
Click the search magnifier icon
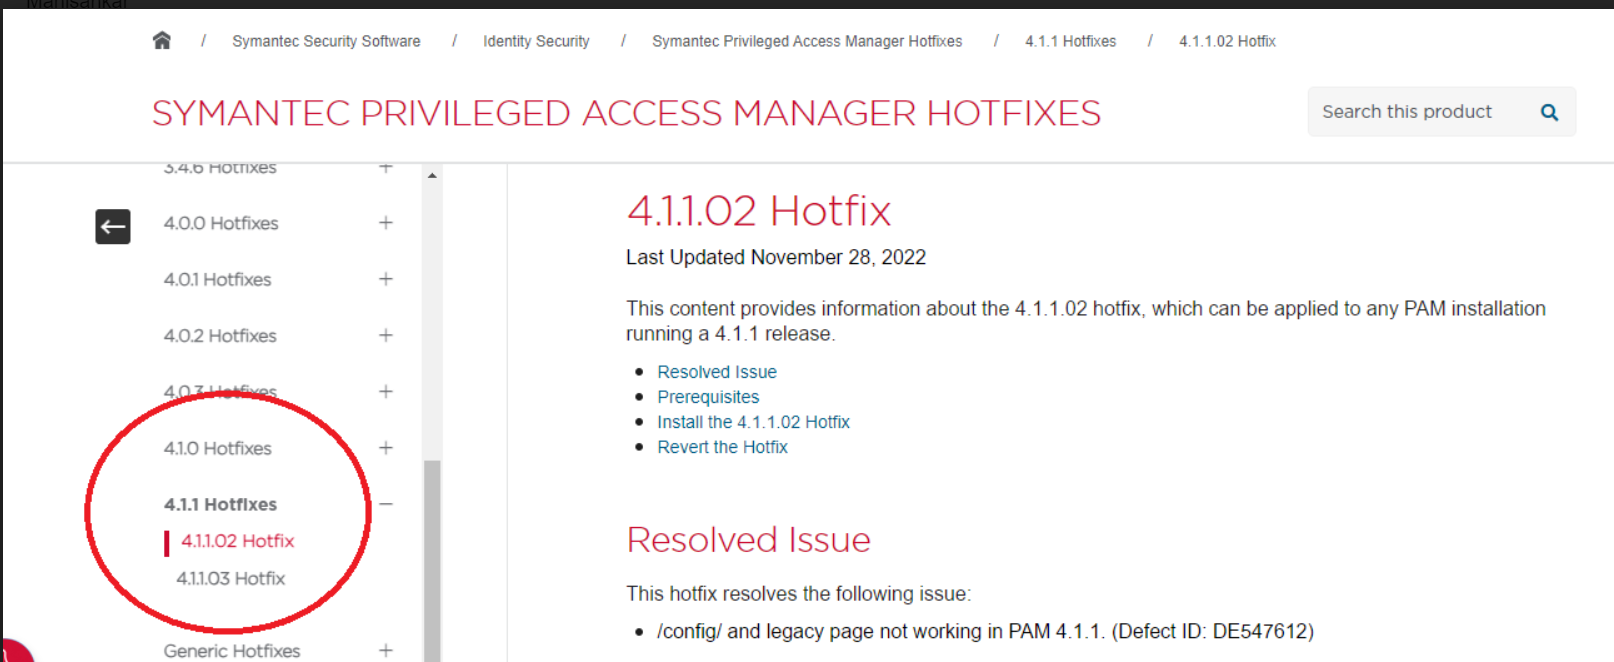1549,112
